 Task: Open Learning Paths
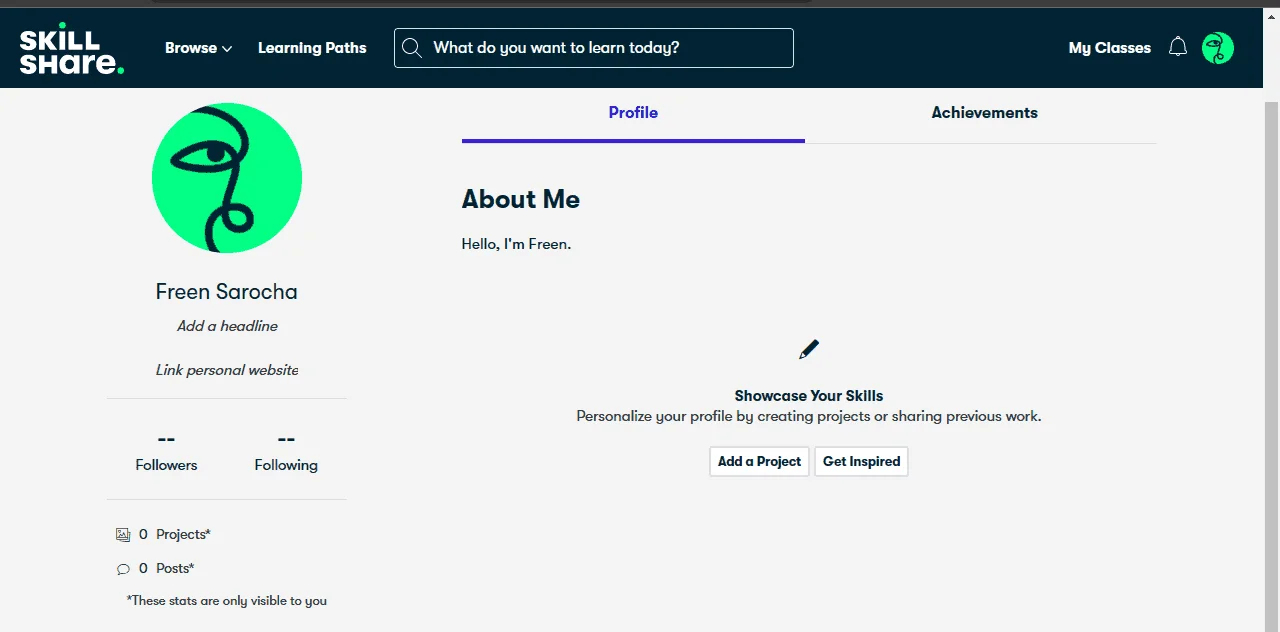312,48
